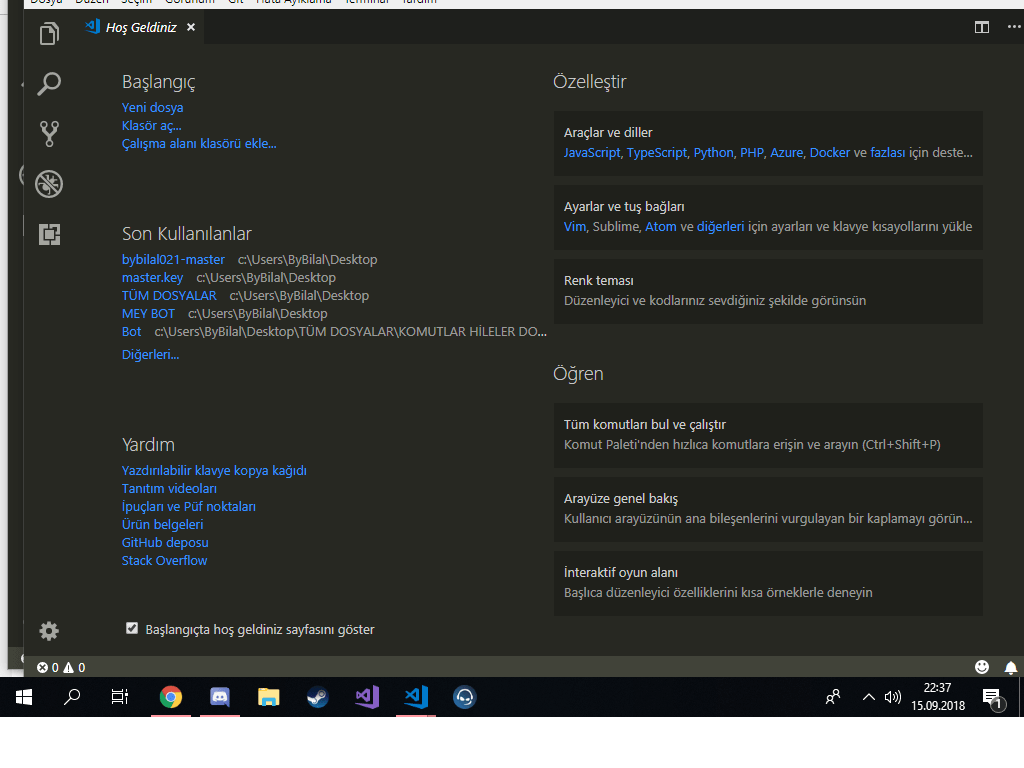Open the Arayüze genel bakış card
The height and width of the screenshot is (768, 1024).
768,509
